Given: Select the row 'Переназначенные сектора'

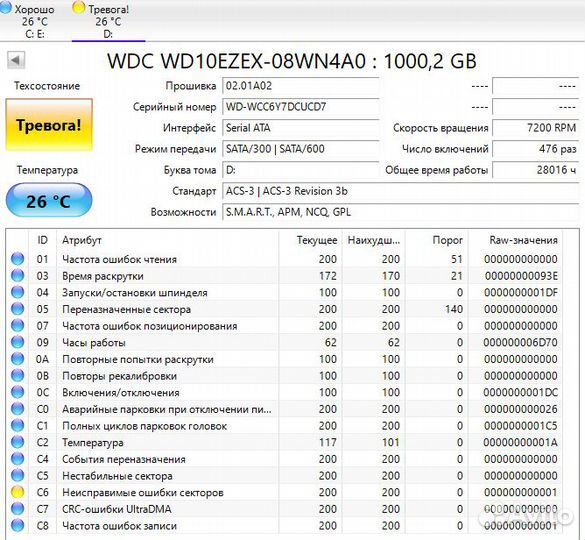Looking at the screenshot, I should (285, 309).
